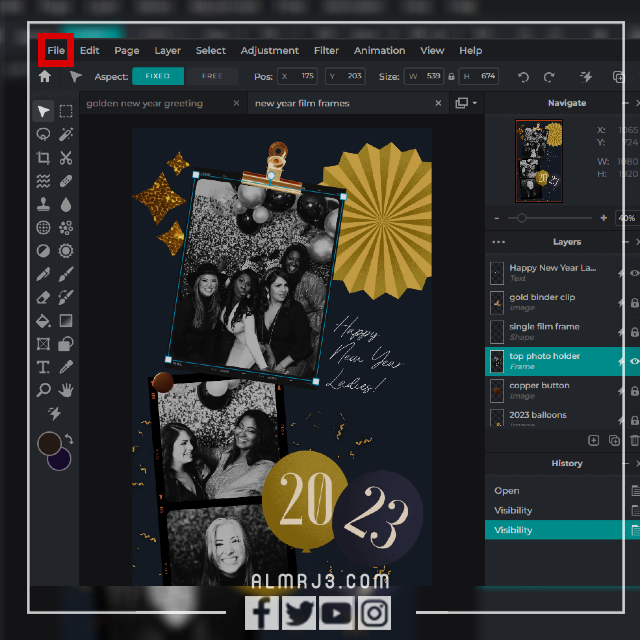The width and height of the screenshot is (640, 640).
Task: Select the Magic Wand tool
Action: click(66, 134)
